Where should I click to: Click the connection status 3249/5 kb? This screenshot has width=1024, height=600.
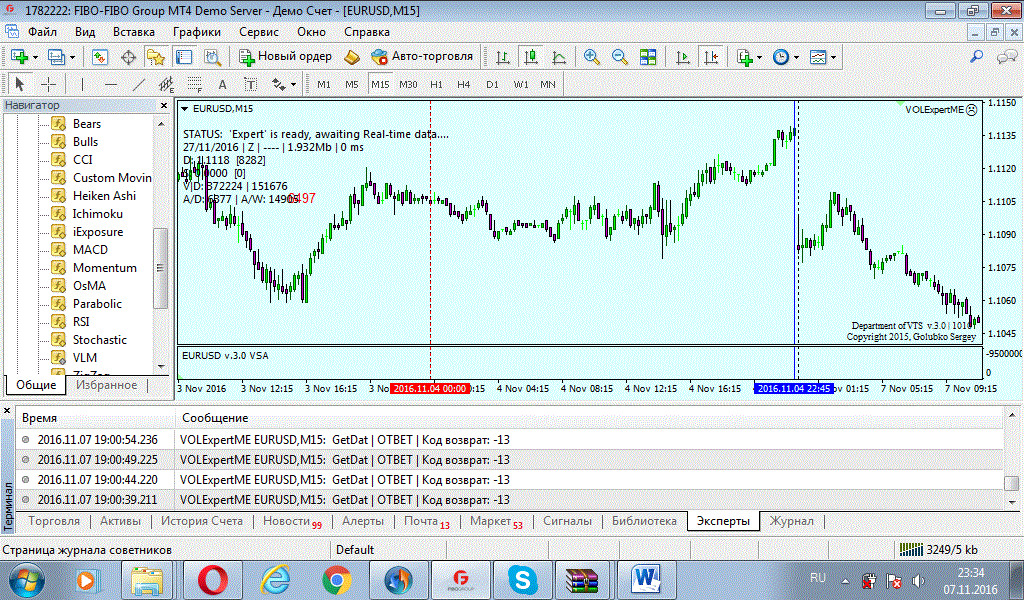pos(938,550)
